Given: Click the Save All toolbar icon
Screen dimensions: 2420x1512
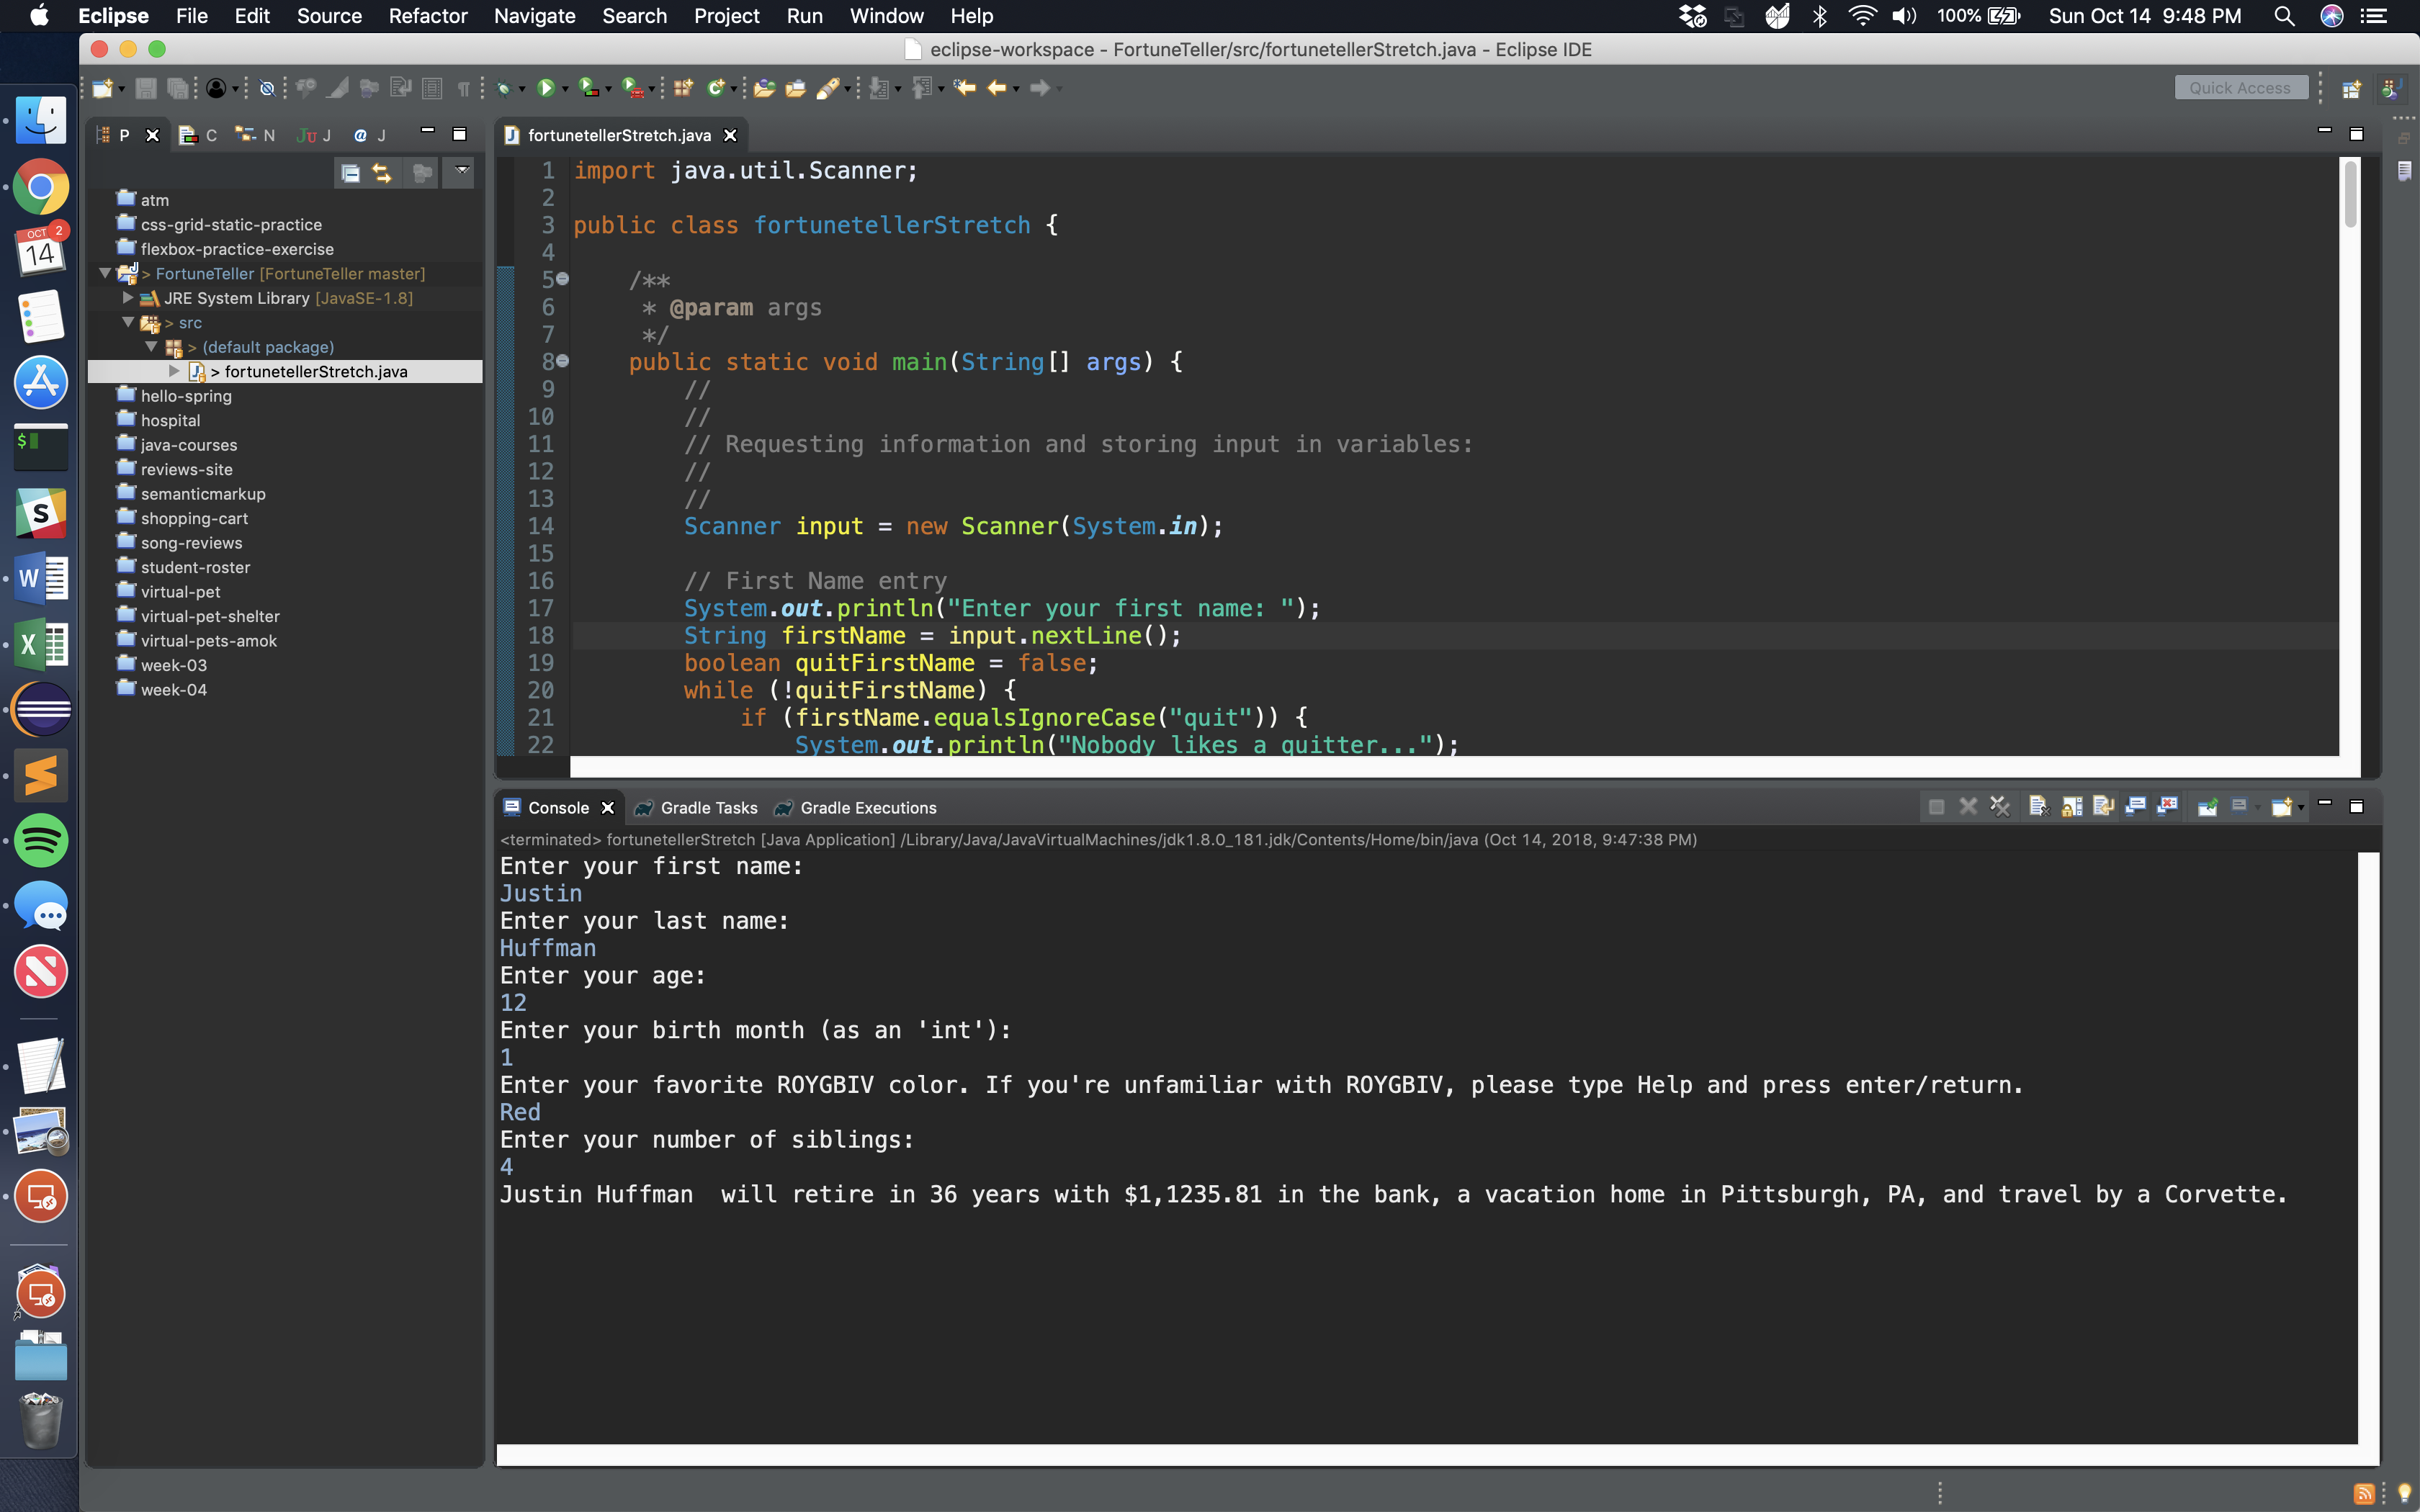Looking at the screenshot, I should coord(177,88).
